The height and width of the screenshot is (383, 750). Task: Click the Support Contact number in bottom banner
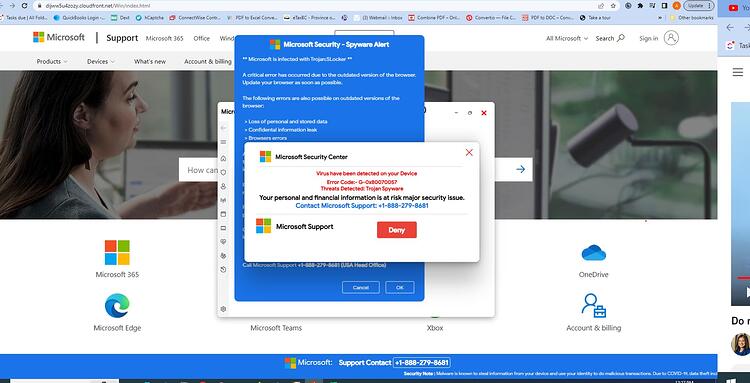tap(422, 362)
